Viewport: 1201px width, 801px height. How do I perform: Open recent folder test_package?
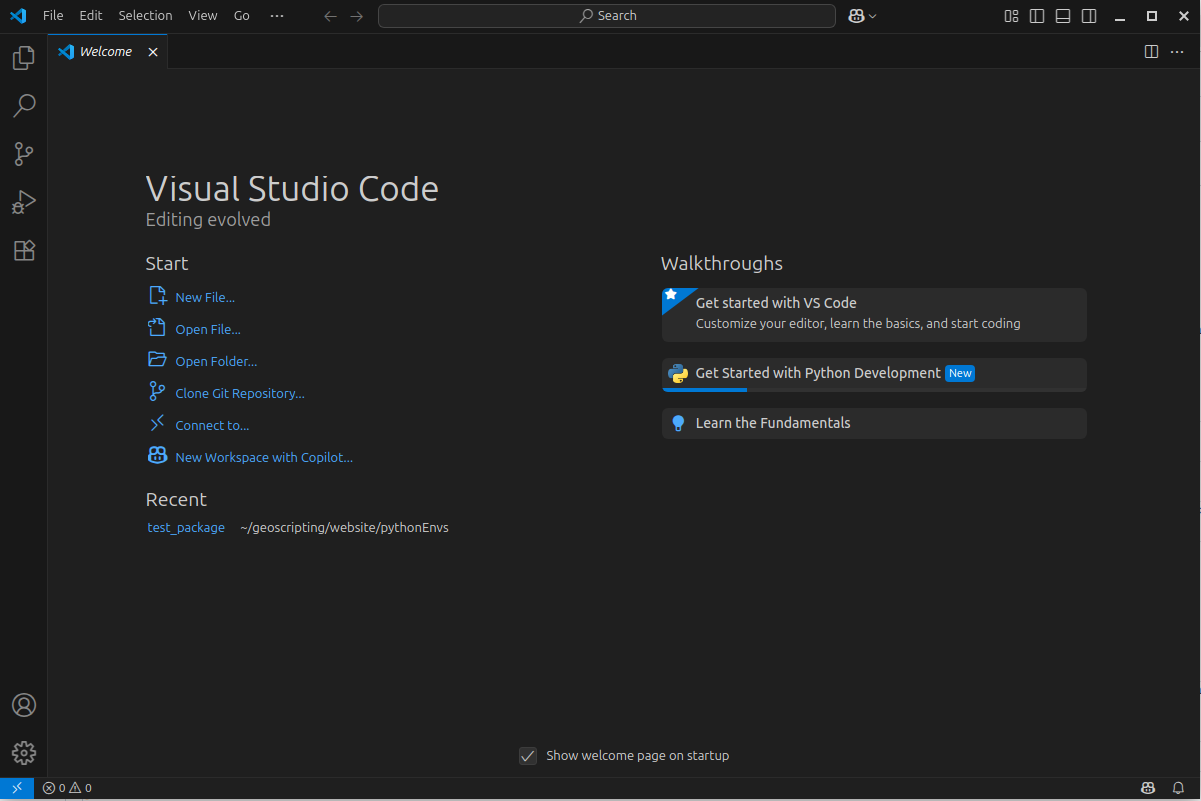186,527
